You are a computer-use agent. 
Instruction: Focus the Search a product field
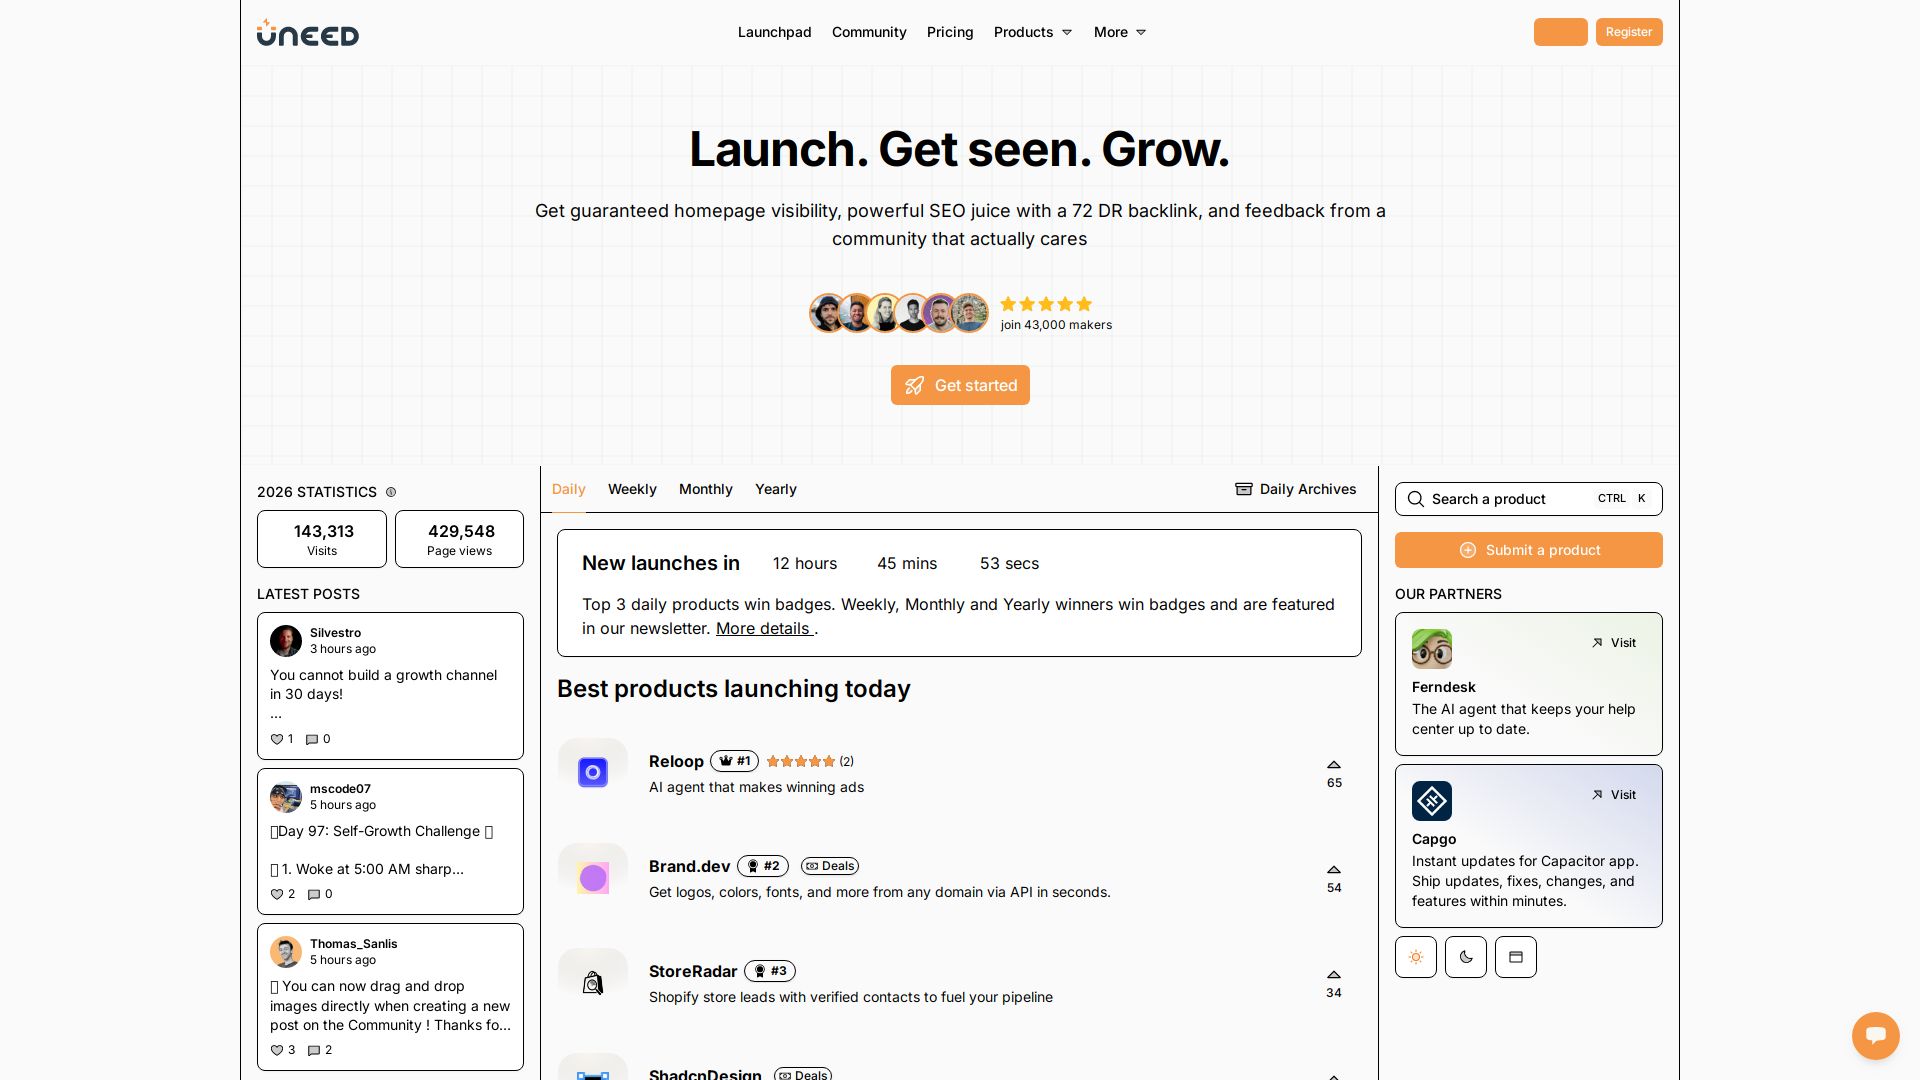click(x=1500, y=499)
